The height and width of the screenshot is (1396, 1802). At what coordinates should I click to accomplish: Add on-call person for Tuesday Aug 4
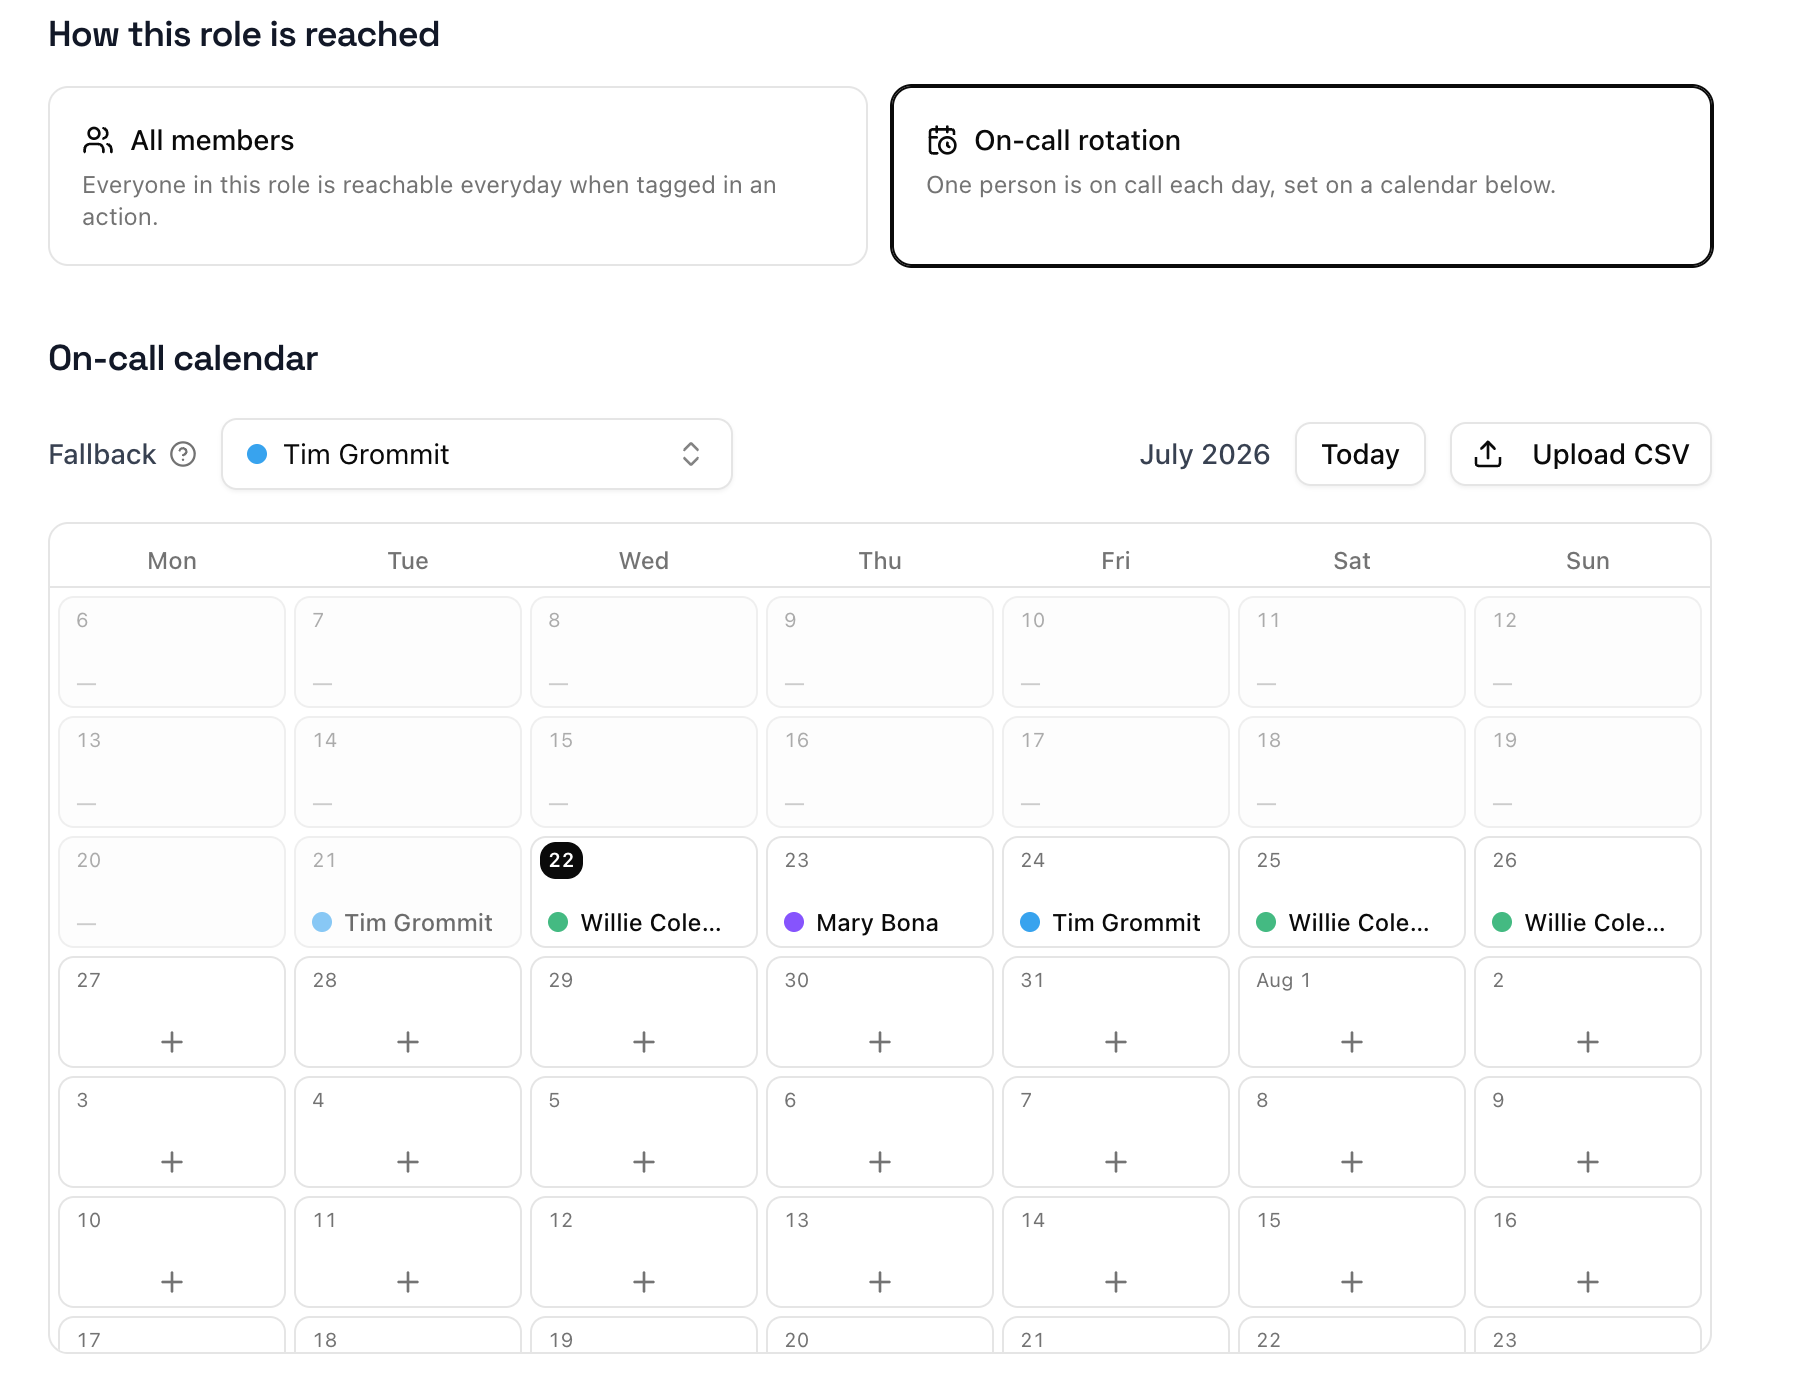coord(408,1162)
